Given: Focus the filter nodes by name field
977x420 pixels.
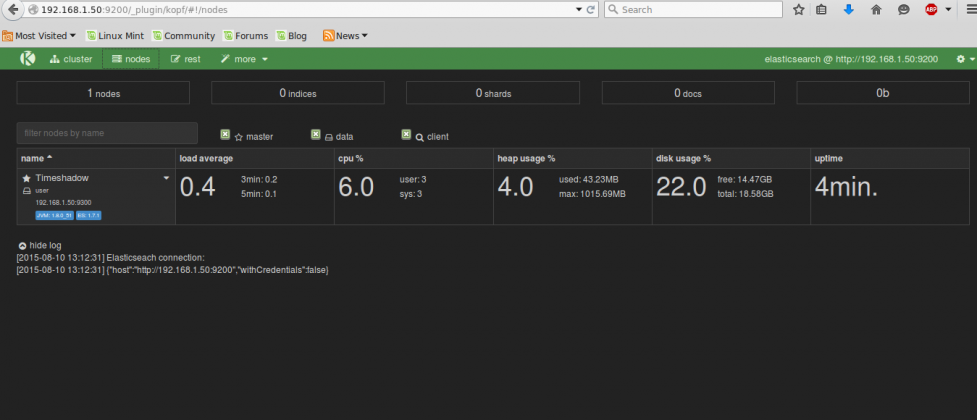Looking at the screenshot, I should click(x=107, y=133).
